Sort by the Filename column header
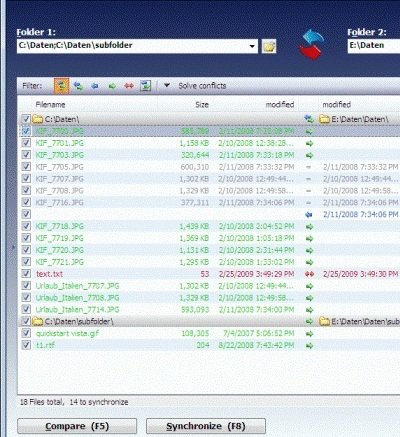The width and height of the screenshot is (400, 437). coord(50,105)
